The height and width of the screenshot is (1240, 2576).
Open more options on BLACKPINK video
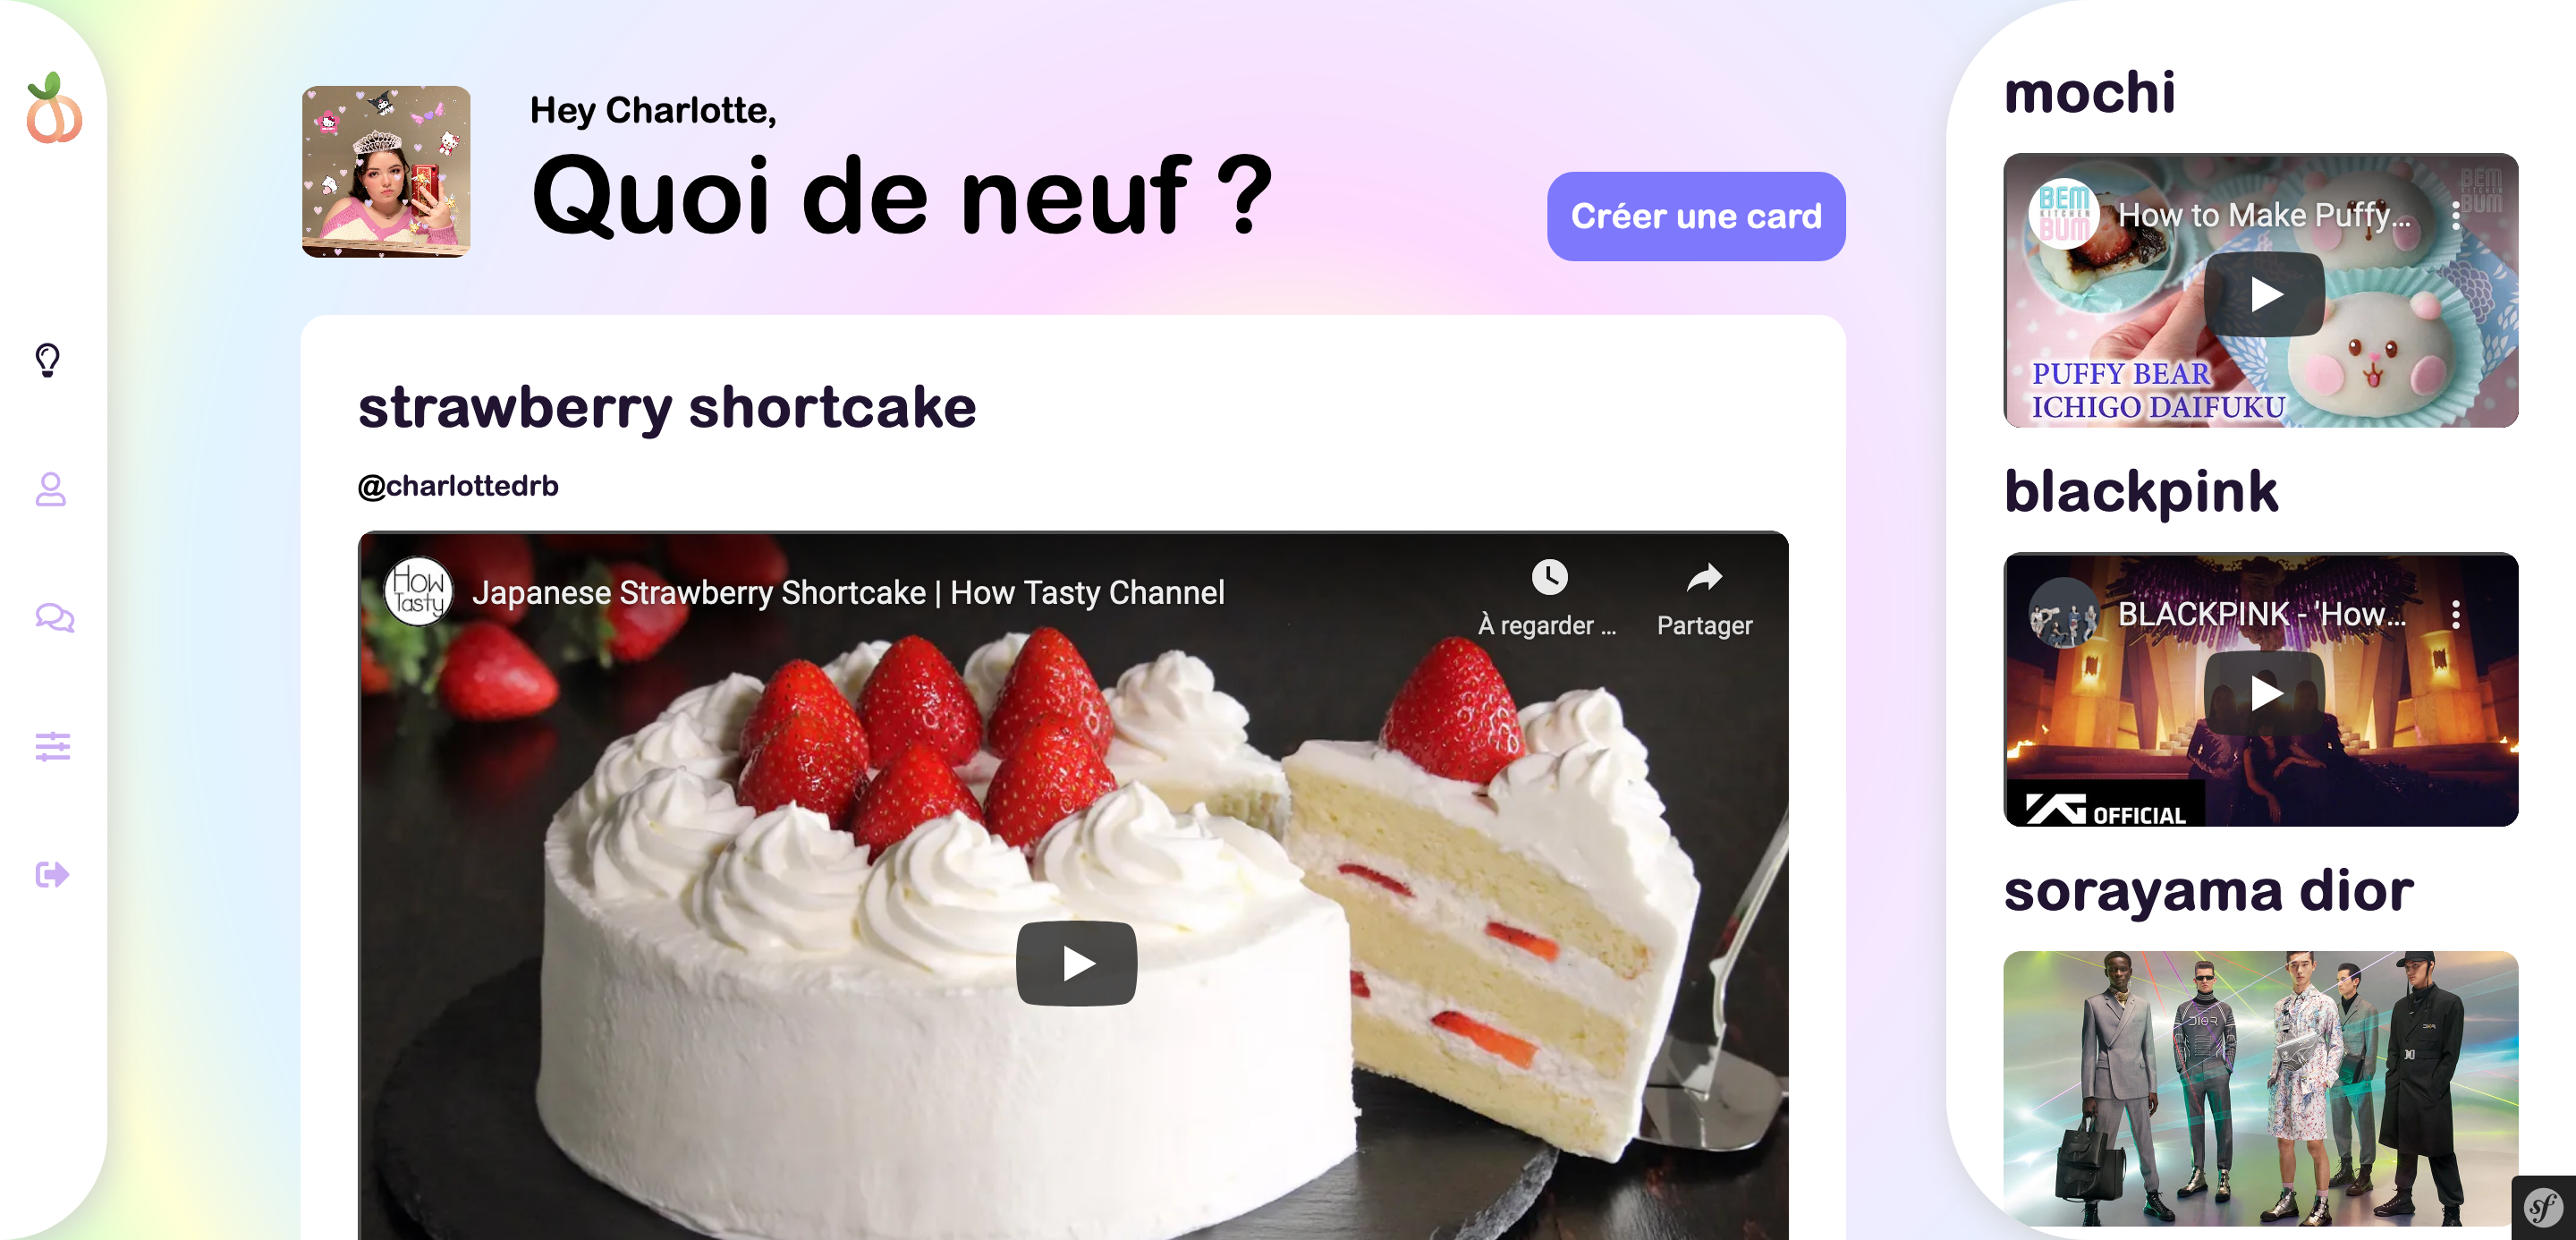(x=2455, y=614)
